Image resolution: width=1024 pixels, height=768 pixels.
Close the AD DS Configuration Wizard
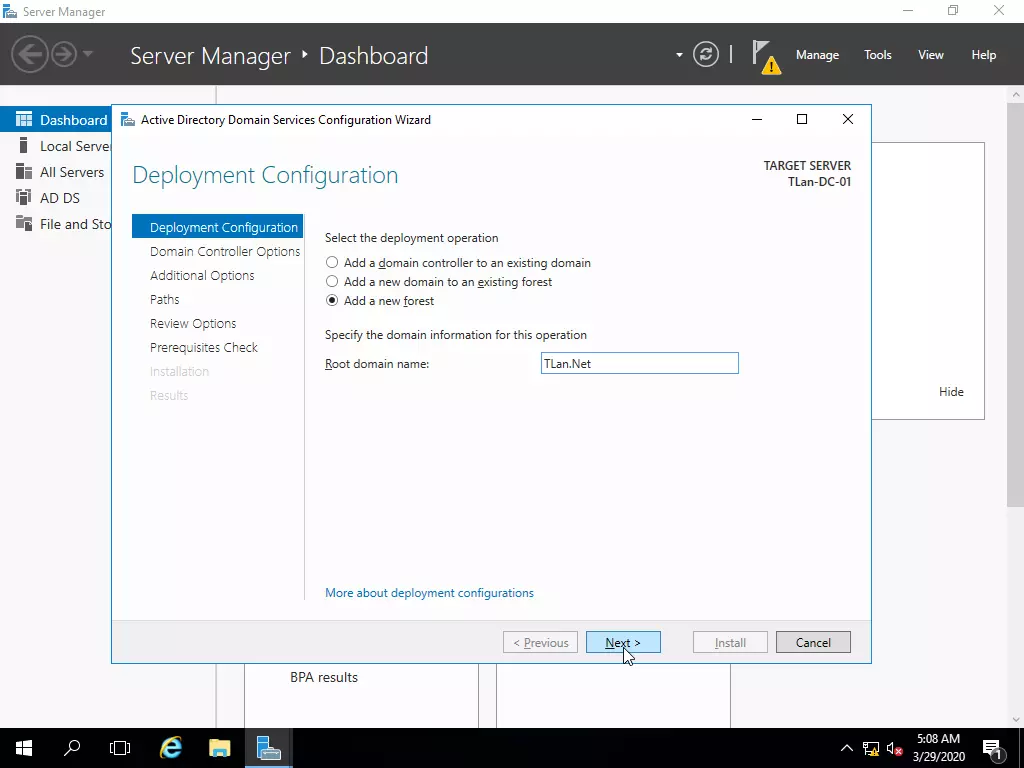848,120
